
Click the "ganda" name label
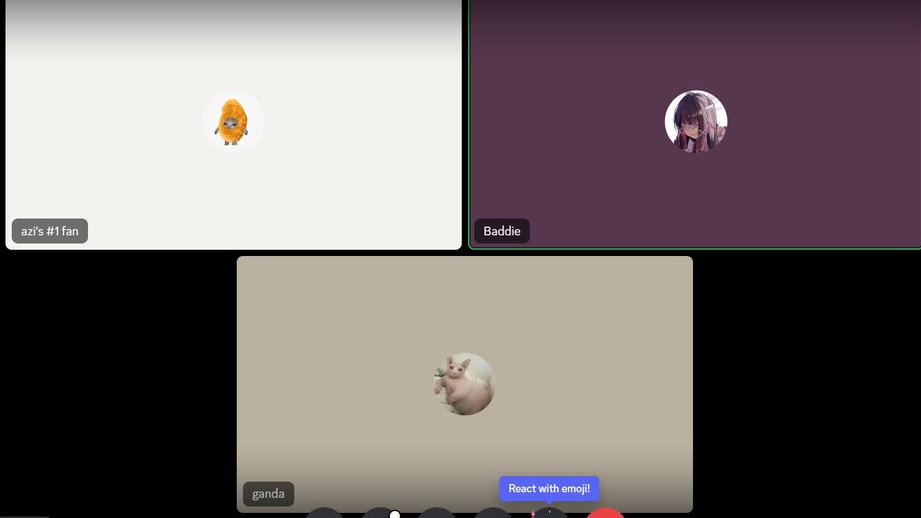pos(268,493)
